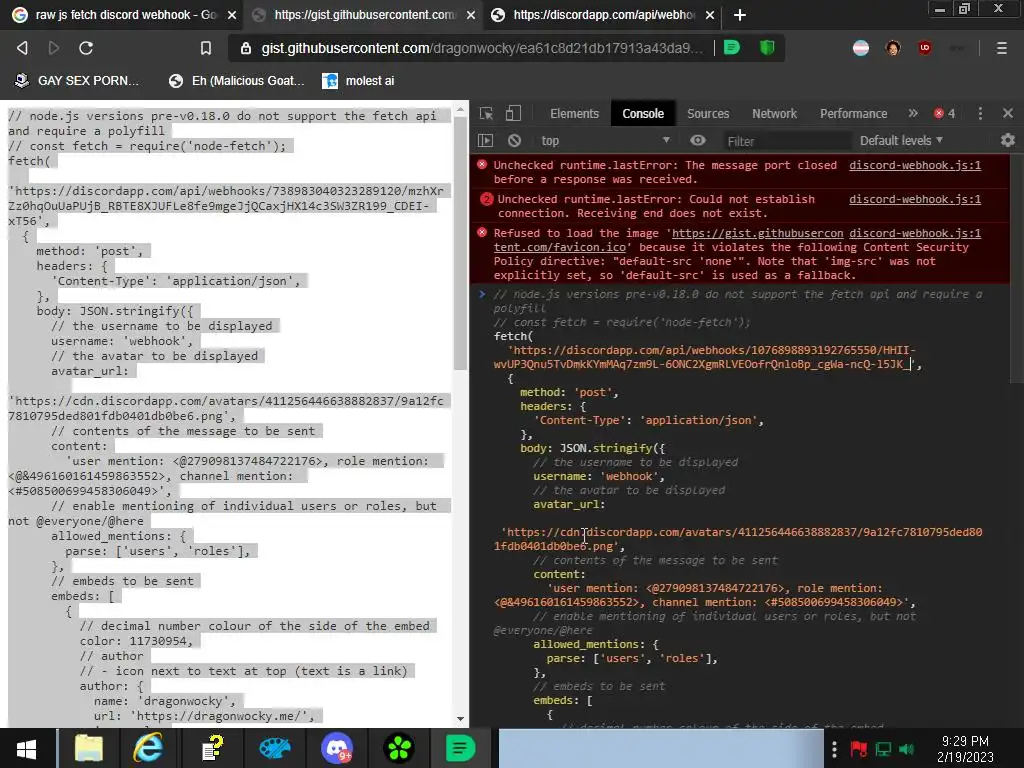Open the user avatar profile icon
This screenshot has width=1024, height=768.
(893, 48)
